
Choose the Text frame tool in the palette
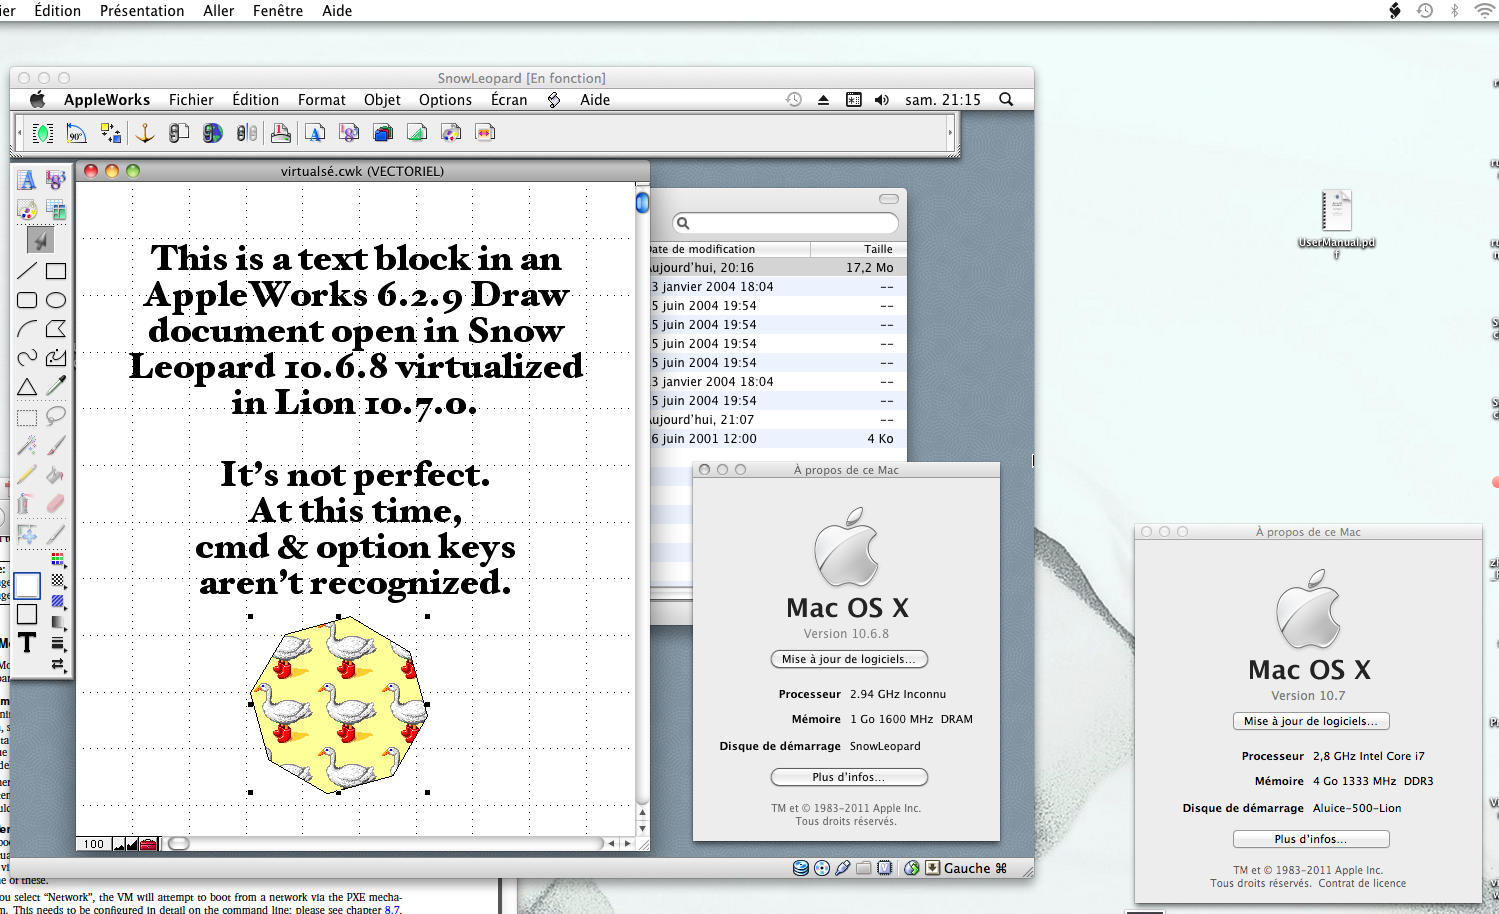[27, 180]
